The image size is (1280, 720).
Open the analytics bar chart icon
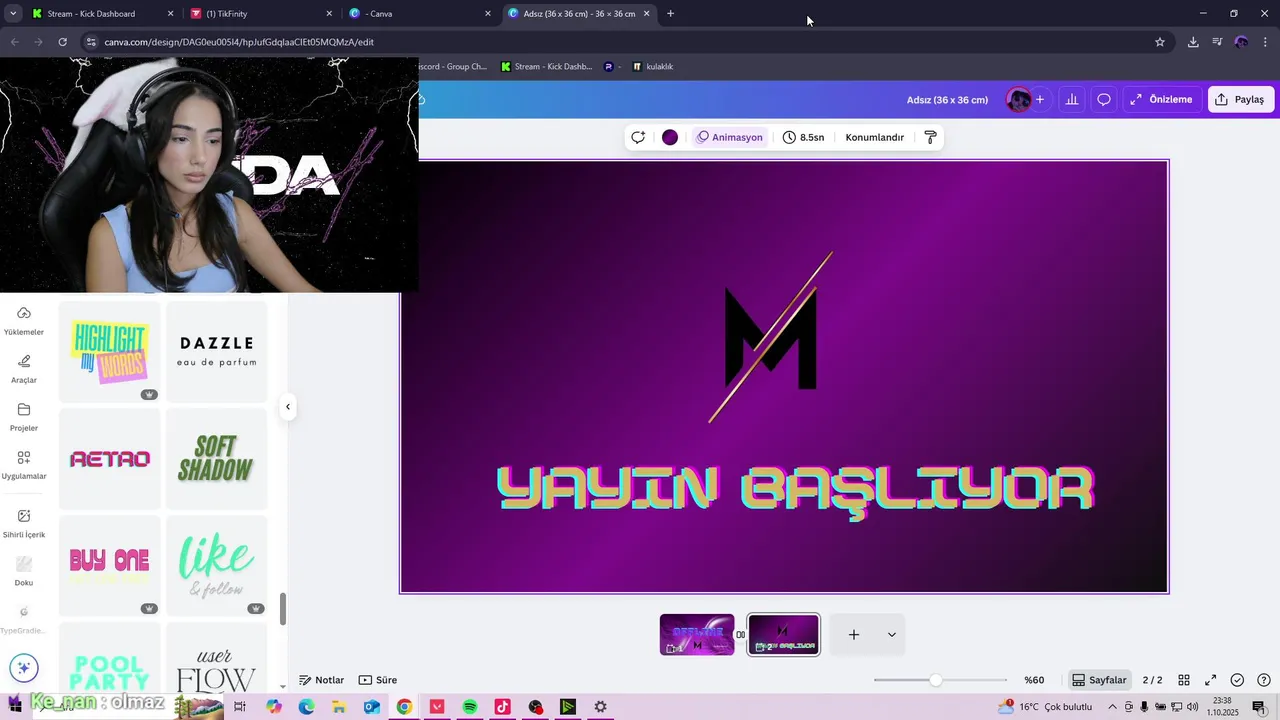click(x=1072, y=100)
